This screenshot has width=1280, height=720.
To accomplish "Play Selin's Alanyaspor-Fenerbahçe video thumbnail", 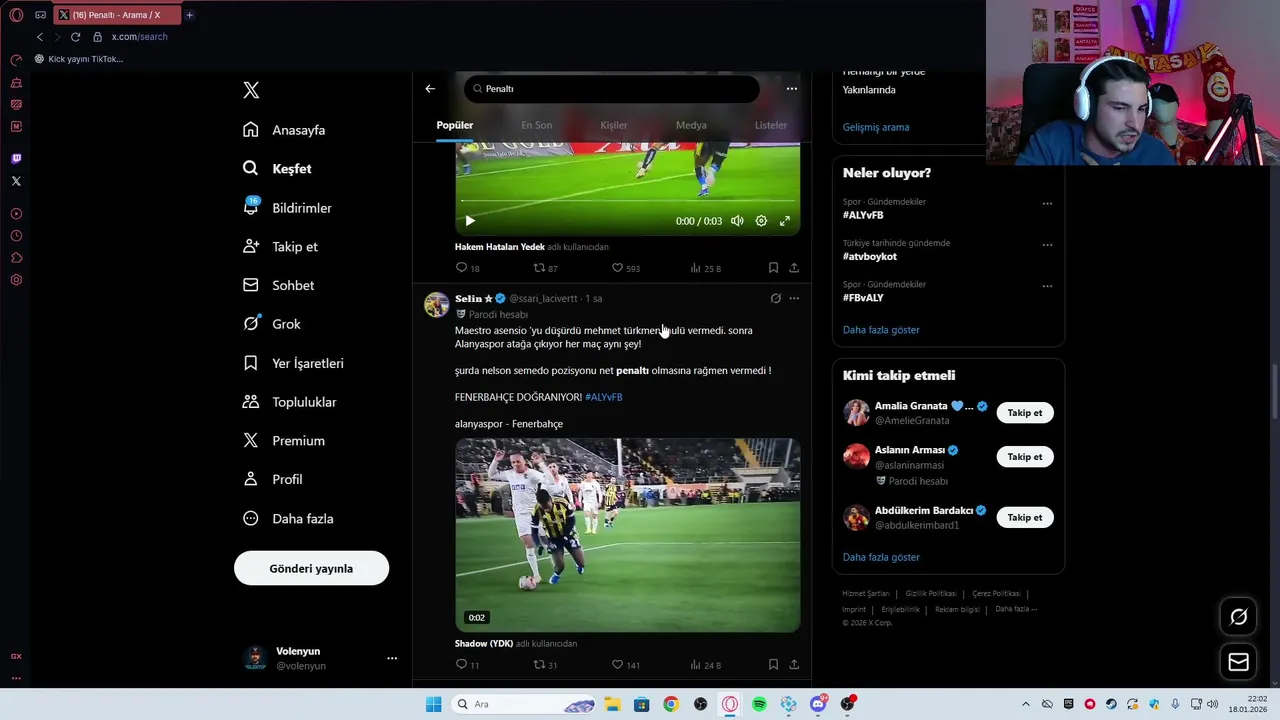I will 627,535.
